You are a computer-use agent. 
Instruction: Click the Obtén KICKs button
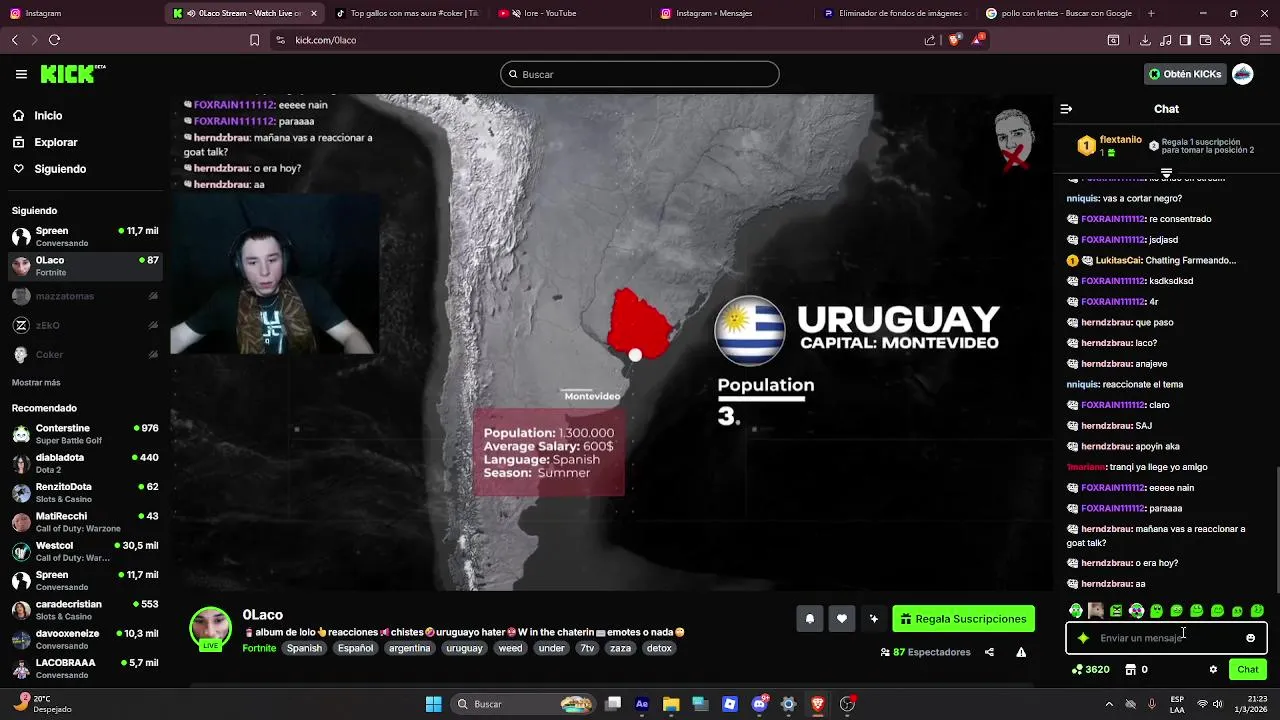1184,74
